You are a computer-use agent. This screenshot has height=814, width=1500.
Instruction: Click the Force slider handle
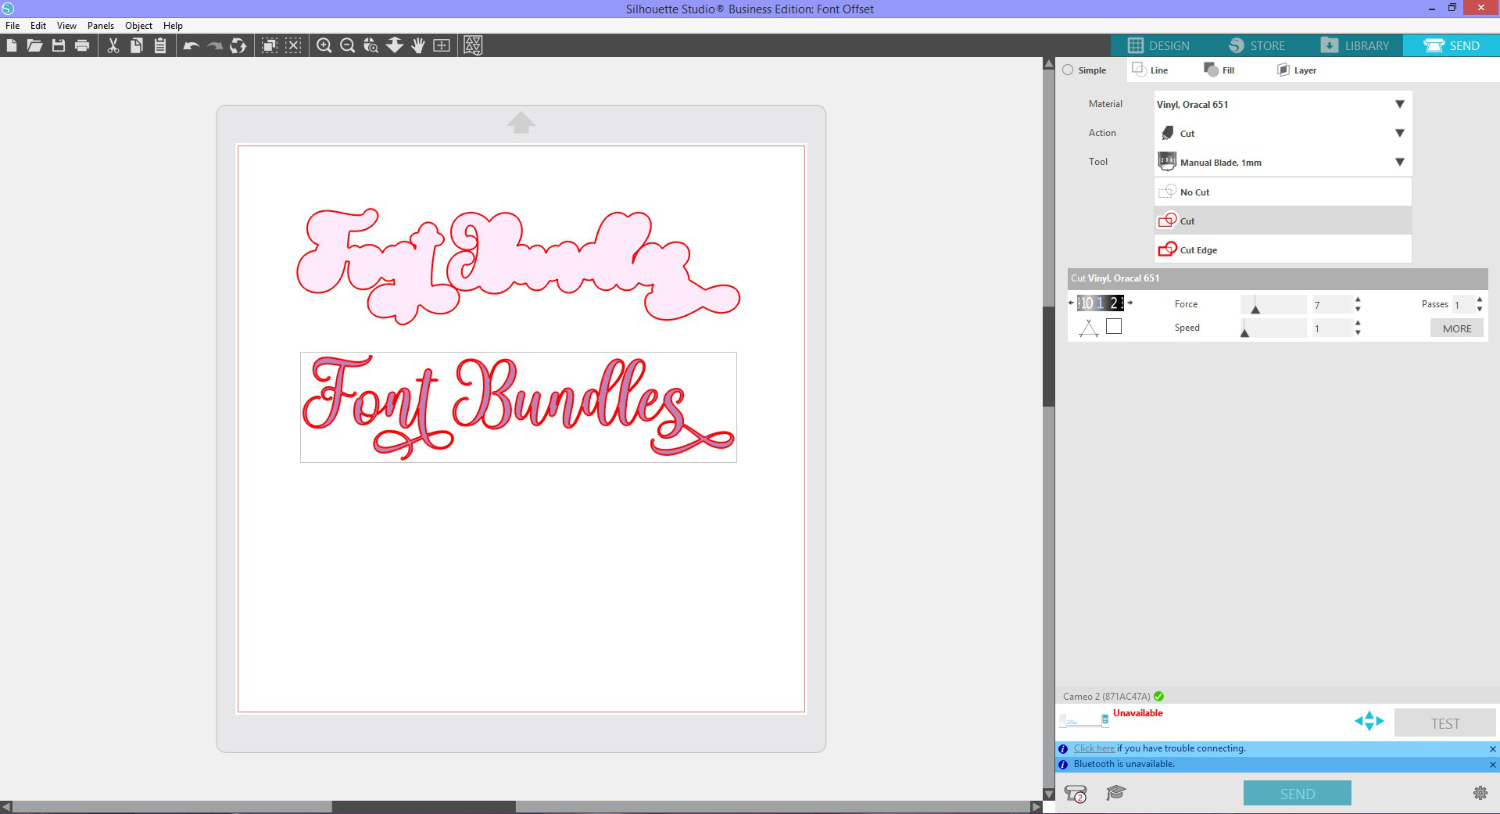[x=1255, y=309]
